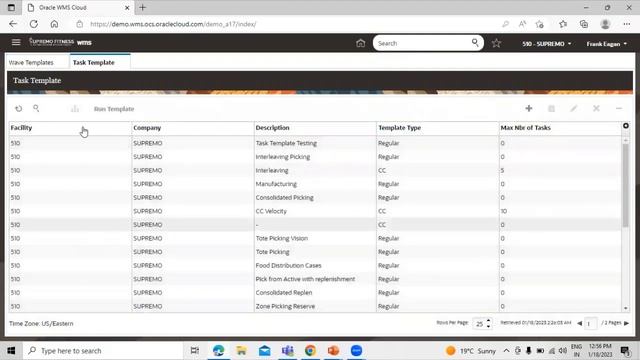
Task: Select the Zone Picking Reserve row
Action: [315, 306]
